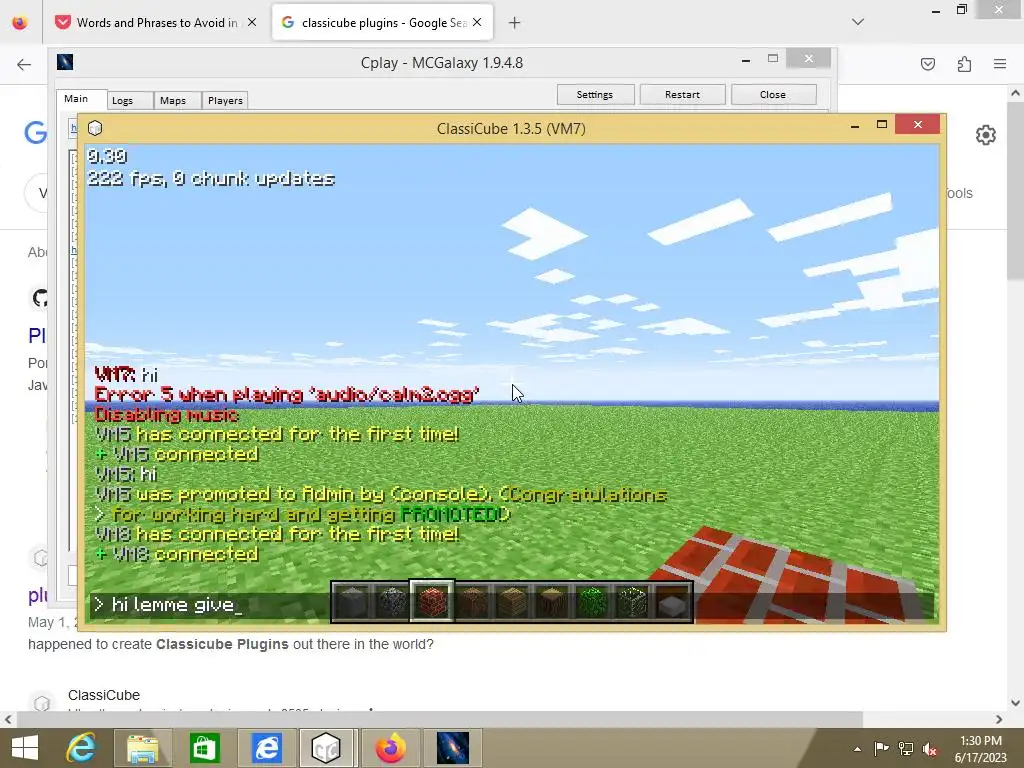Screen dimensions: 1024x768
Task: Select the dark speckled block in hotbar slot eight
Action: click(632, 601)
